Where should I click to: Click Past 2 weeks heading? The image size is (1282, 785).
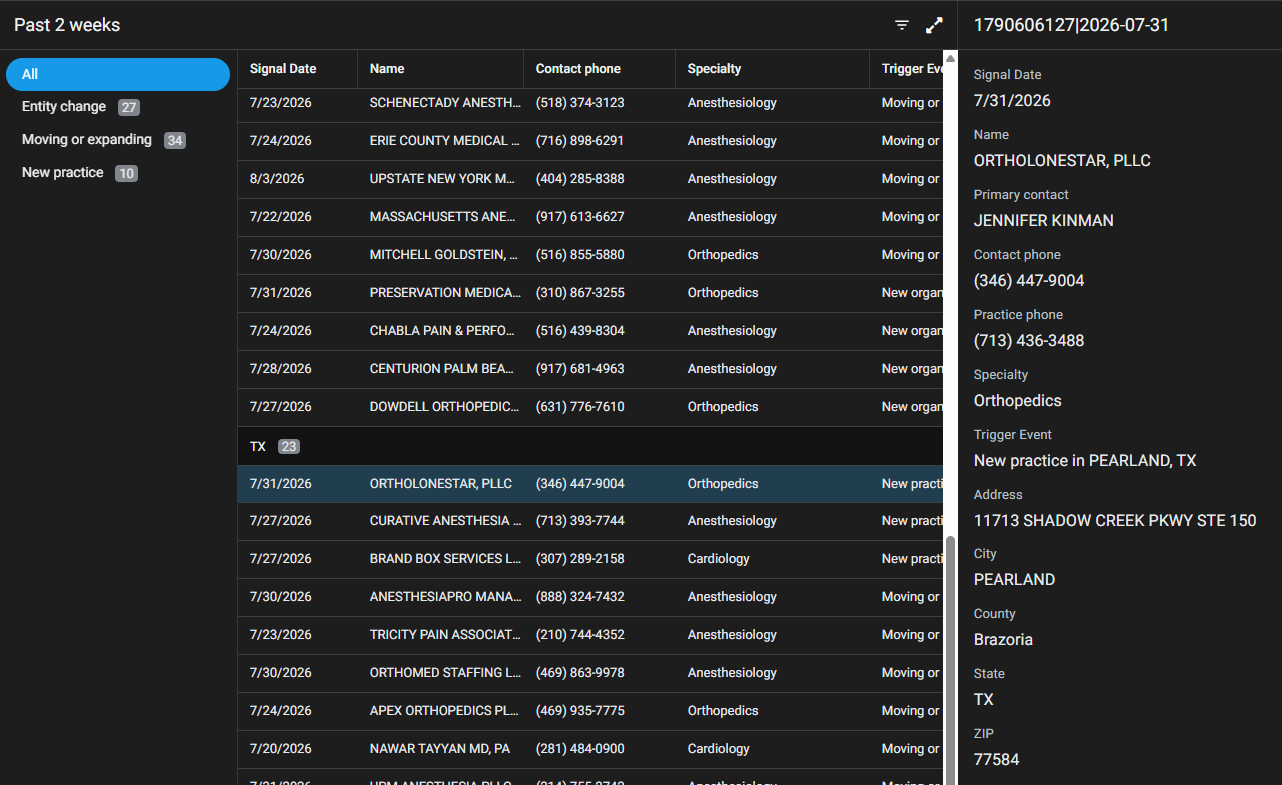pos(67,25)
